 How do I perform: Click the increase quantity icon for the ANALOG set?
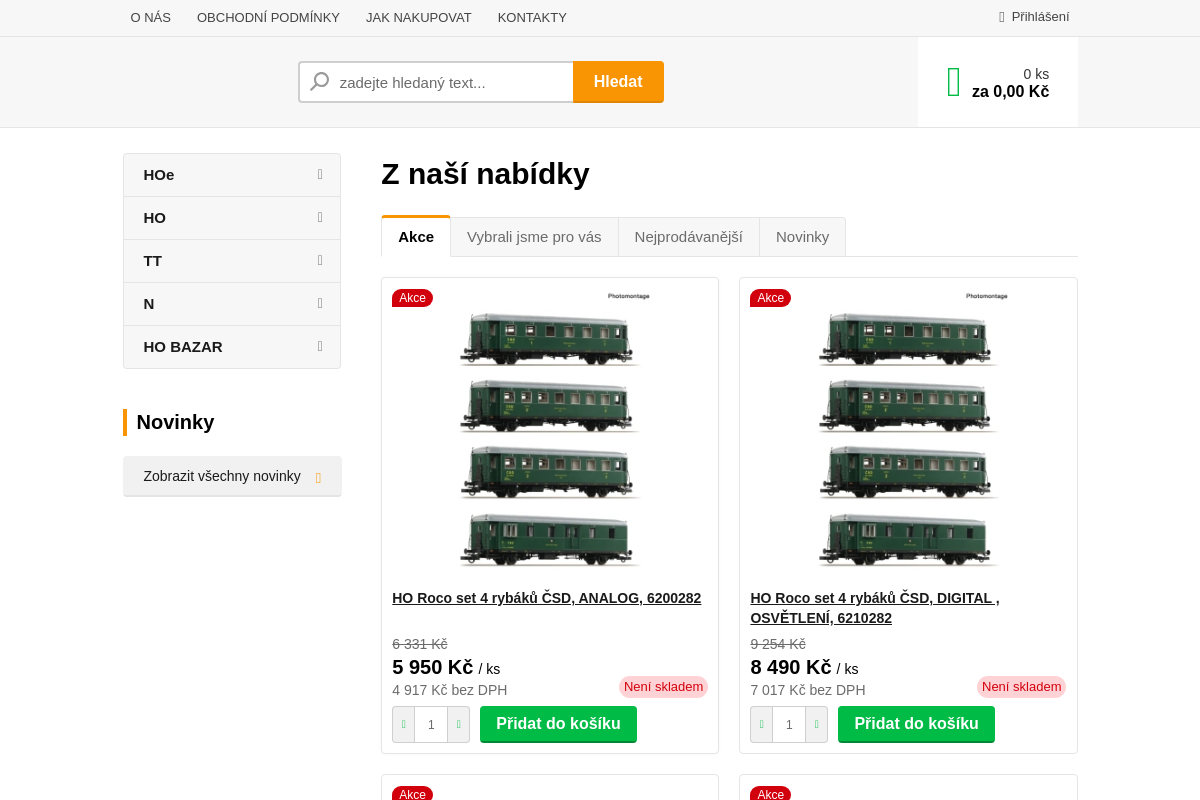tap(458, 724)
